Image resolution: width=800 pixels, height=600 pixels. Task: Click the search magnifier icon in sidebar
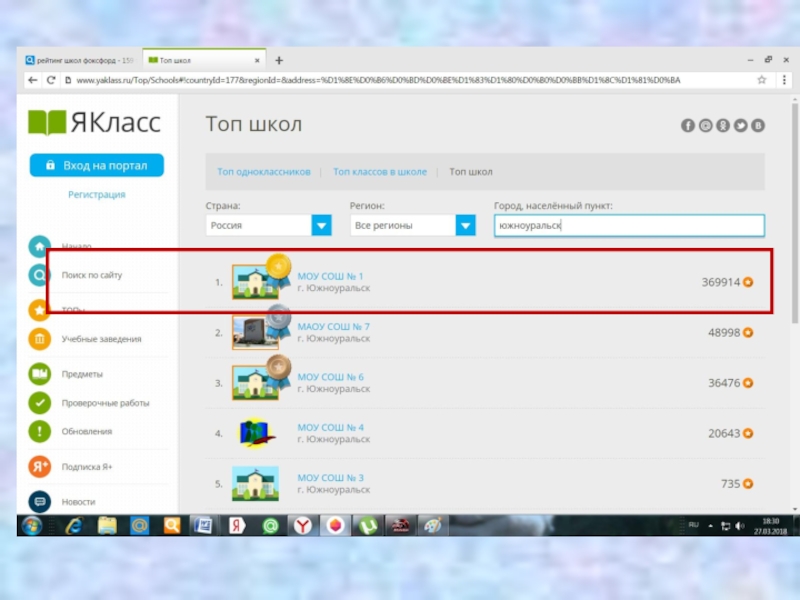(x=39, y=275)
